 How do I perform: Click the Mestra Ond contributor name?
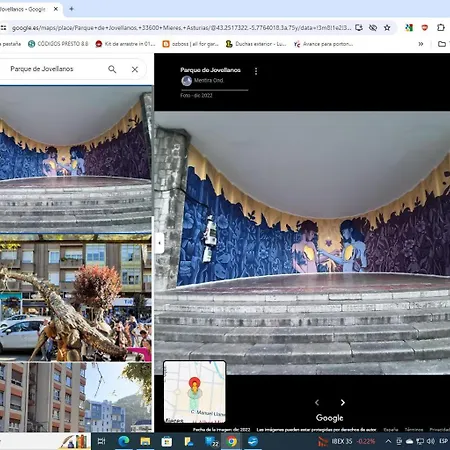208,80
